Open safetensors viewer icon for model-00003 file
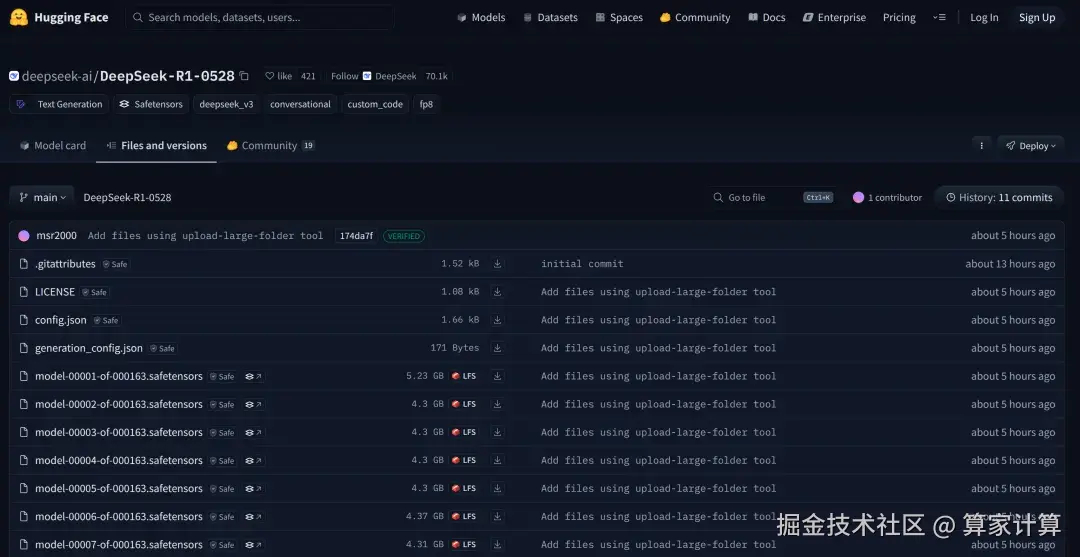The image size is (1080, 557). (253, 433)
